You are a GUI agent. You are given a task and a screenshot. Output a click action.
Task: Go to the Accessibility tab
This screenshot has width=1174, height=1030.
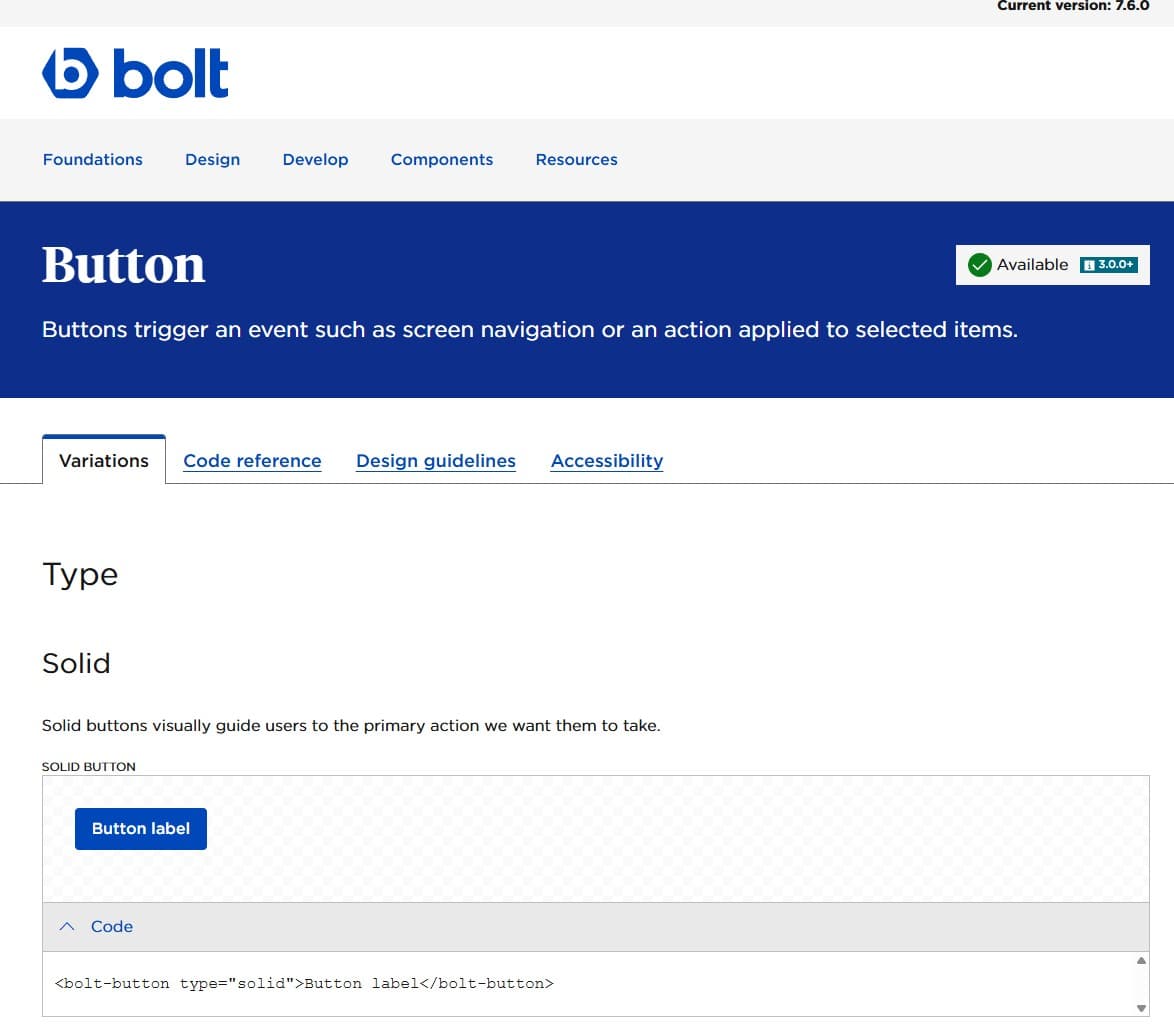pyautogui.click(x=606, y=461)
